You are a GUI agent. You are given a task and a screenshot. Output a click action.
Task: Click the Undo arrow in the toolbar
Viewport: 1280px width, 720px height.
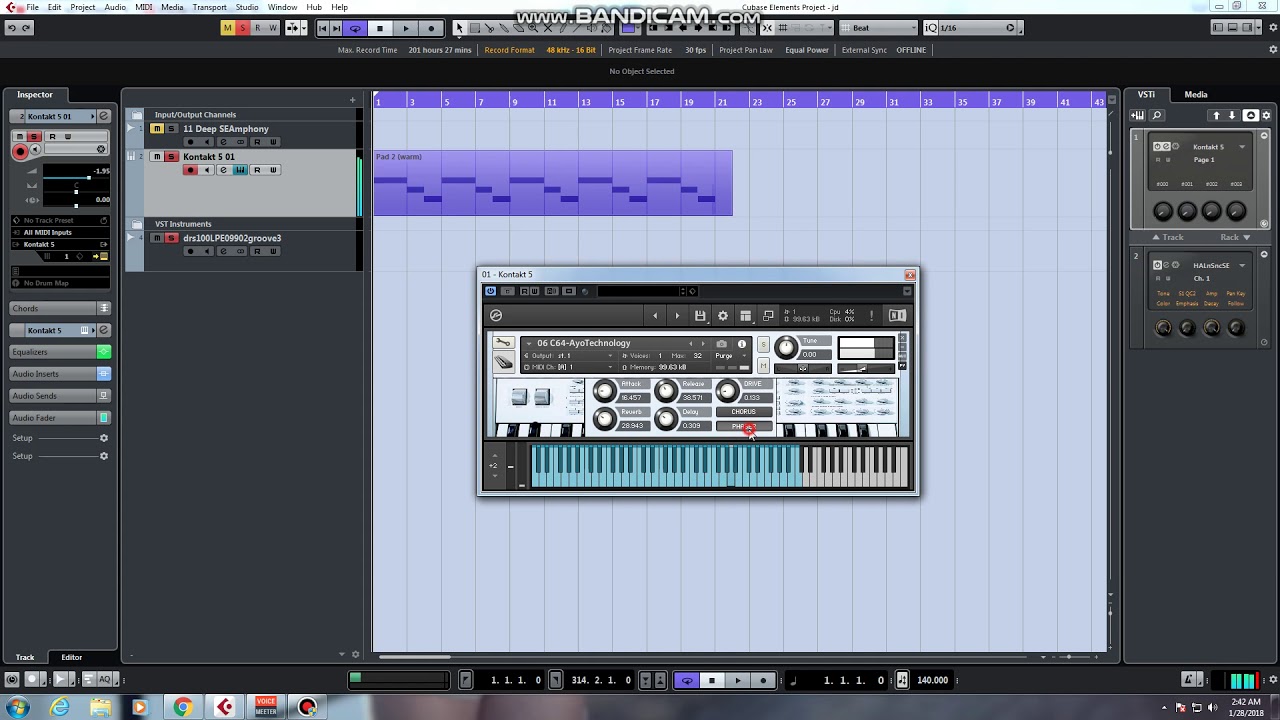(x=12, y=28)
